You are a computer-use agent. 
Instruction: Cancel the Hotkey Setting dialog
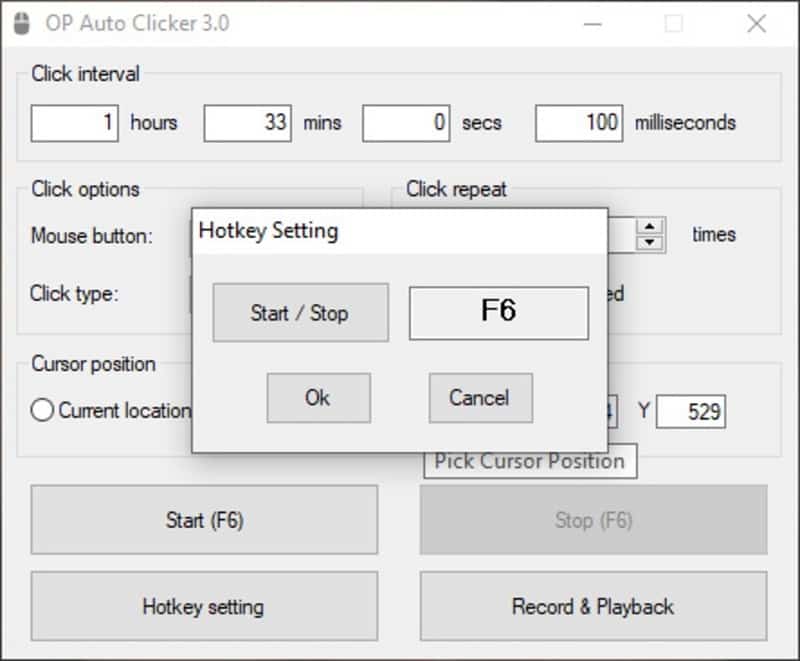pyautogui.click(x=480, y=397)
